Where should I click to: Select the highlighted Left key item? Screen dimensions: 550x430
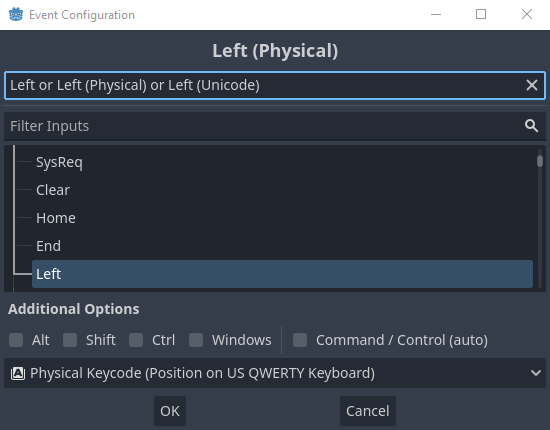pyautogui.click(x=282, y=274)
